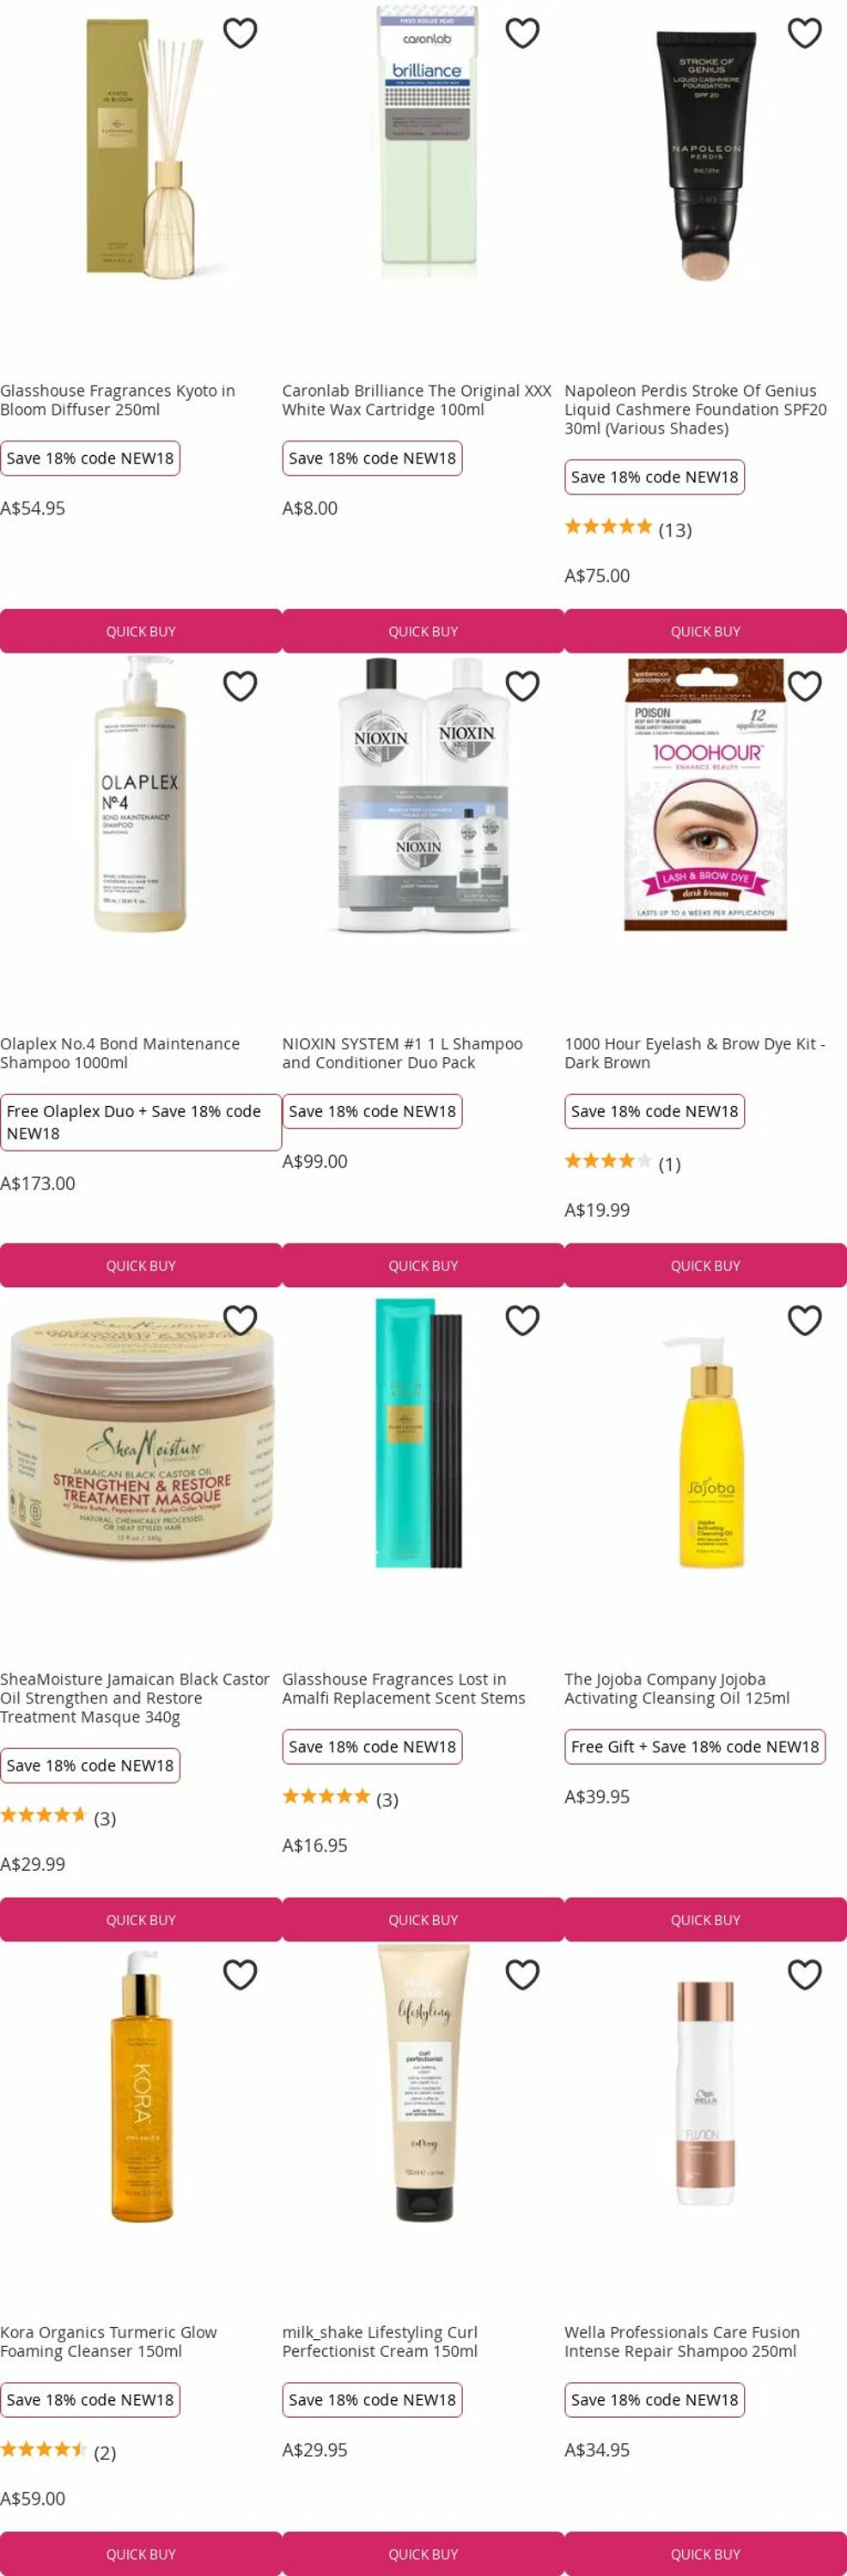Add Glasshouse Kyoto in Bloom Diffuser to wishlist
Viewport: 847px width, 2576px height.
(x=240, y=33)
